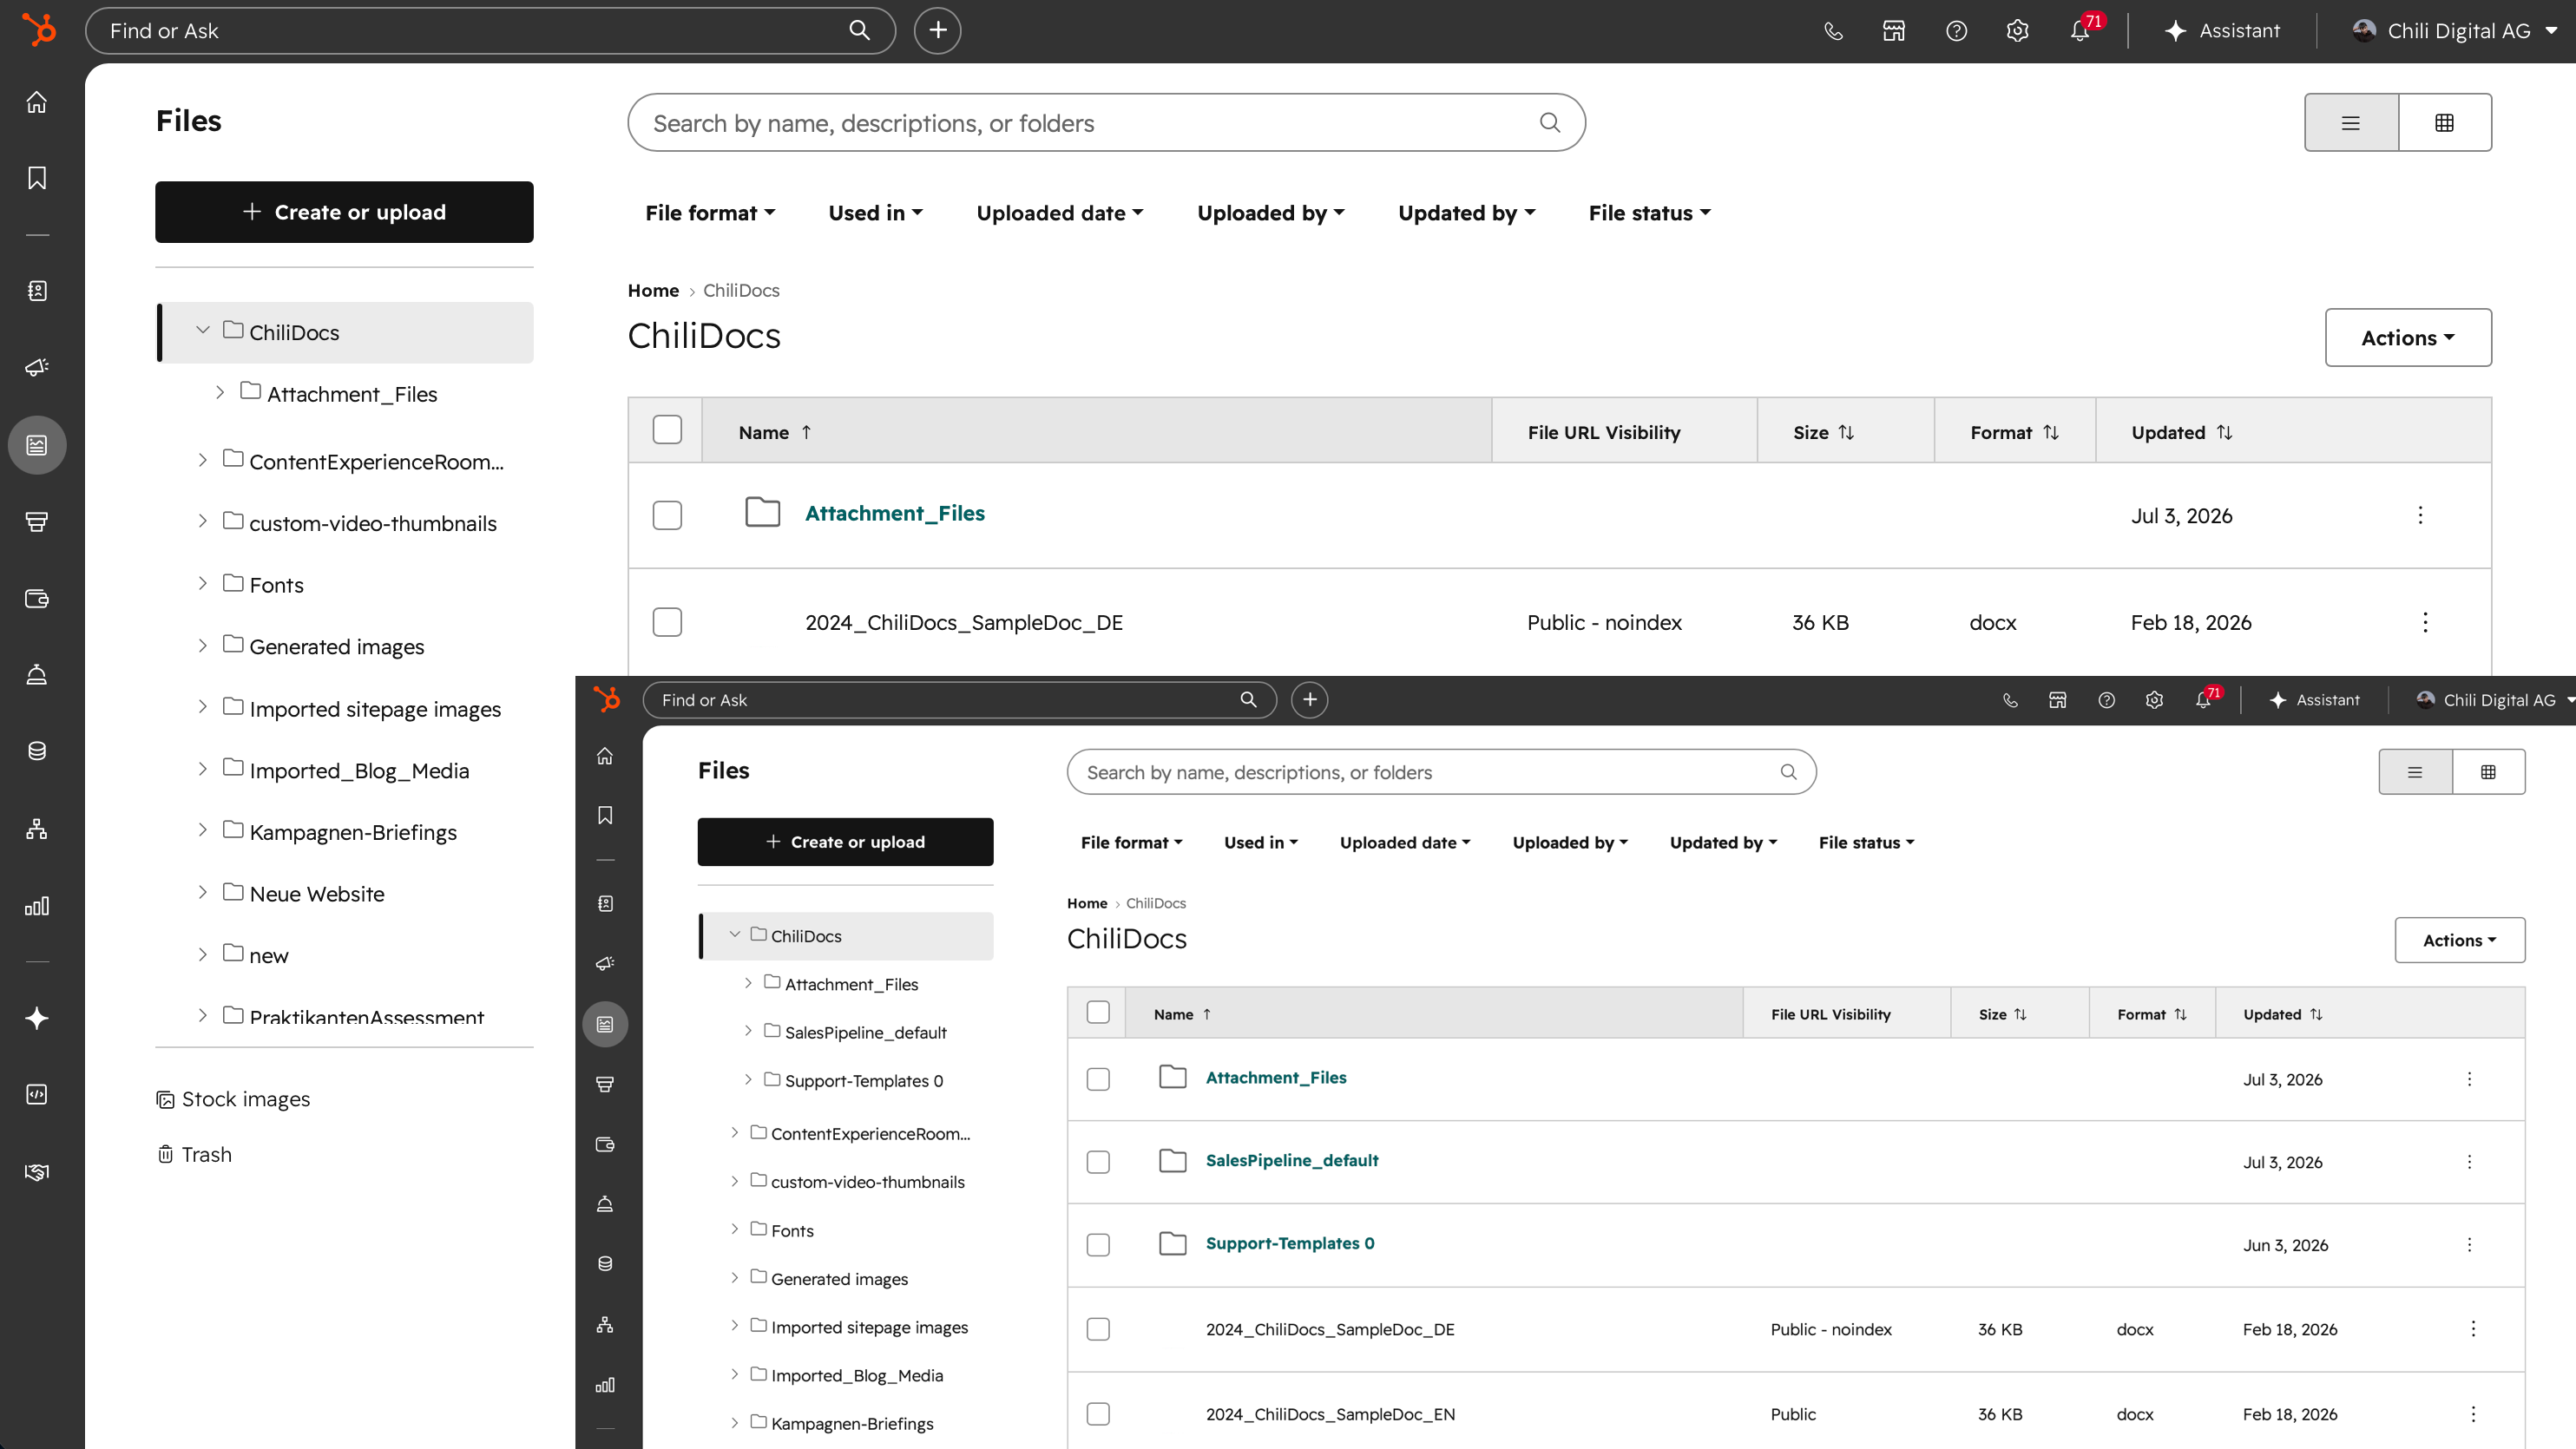Open the three-dot menu for the back window Attachment_Files row
The image size is (2576, 1449).
[2420, 515]
